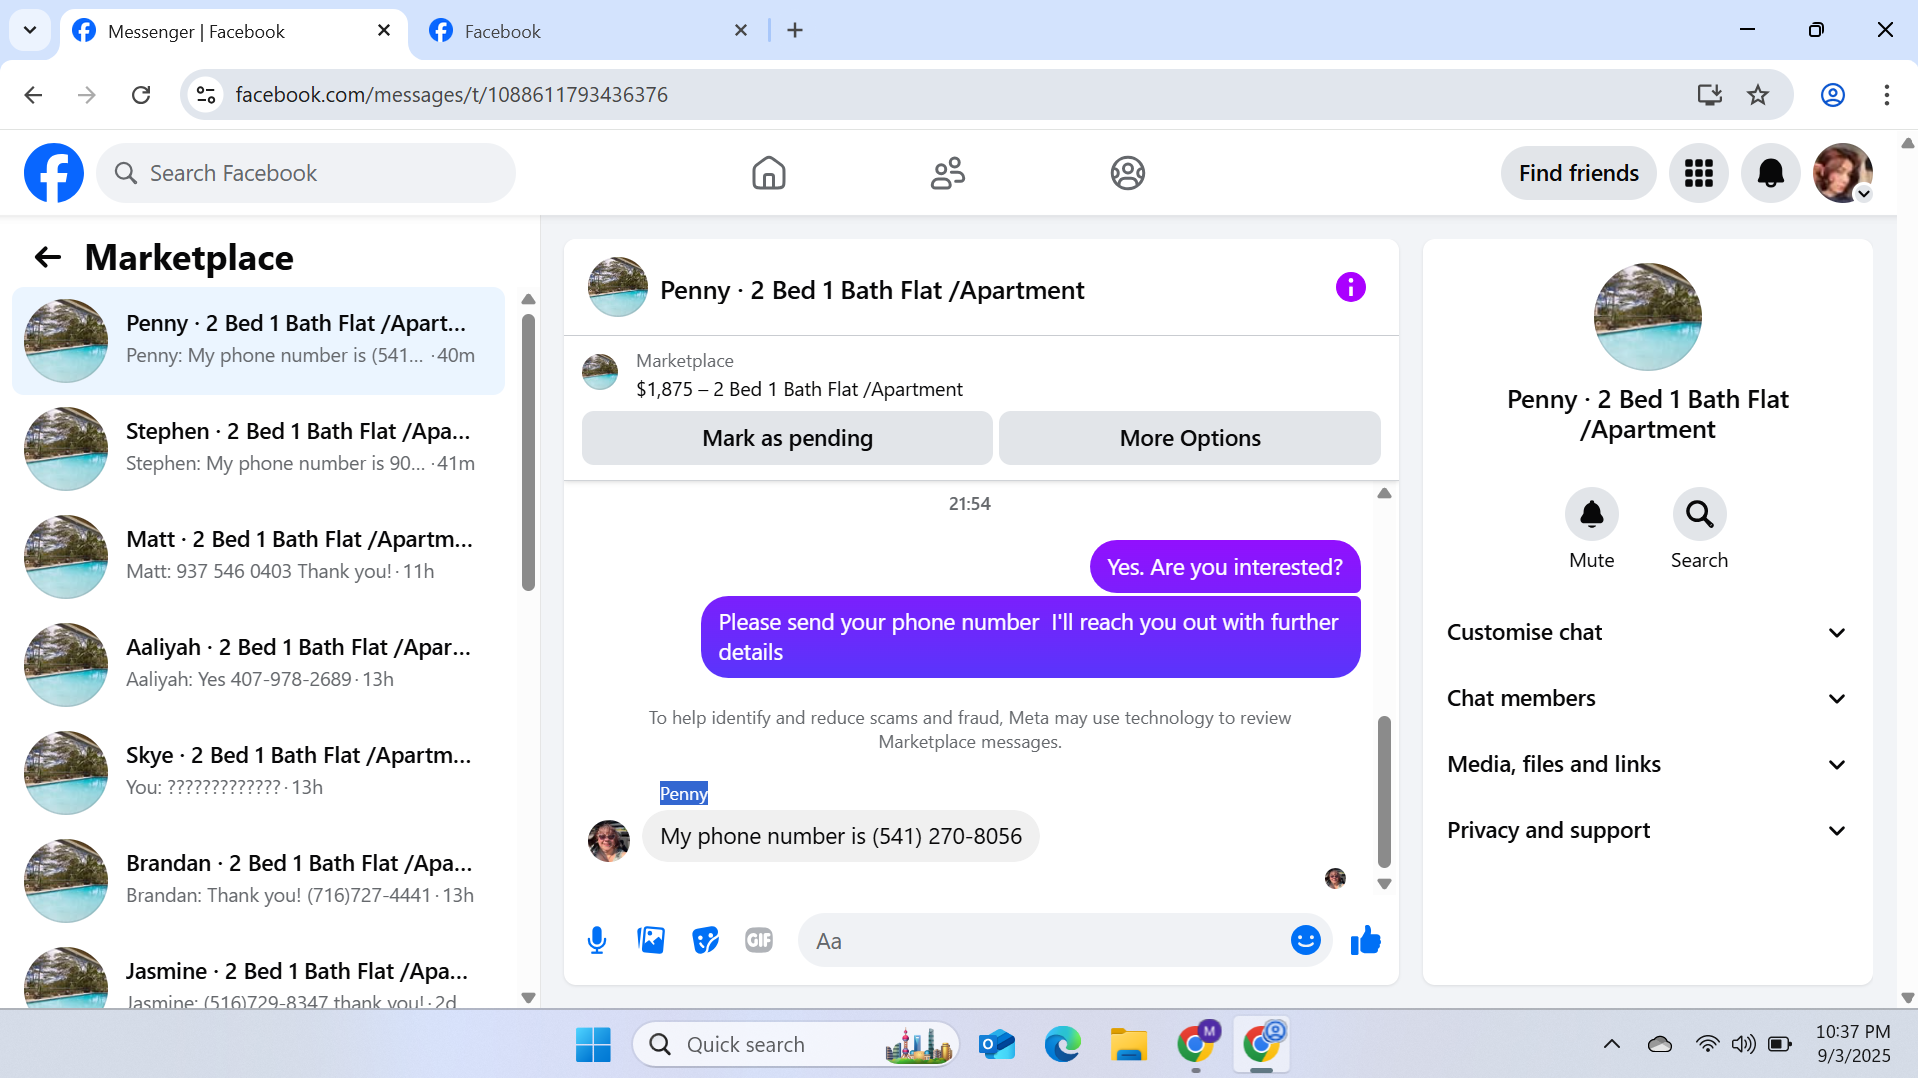Click Mark as pending button

787,438
